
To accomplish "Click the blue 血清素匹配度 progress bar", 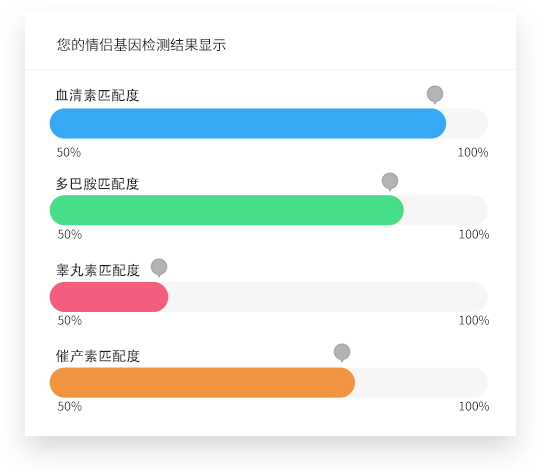I will 248,123.
